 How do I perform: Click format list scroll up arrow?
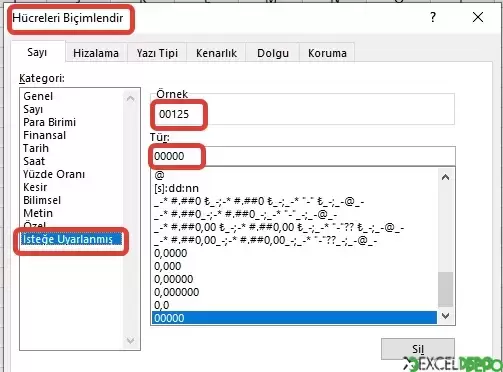point(445,177)
